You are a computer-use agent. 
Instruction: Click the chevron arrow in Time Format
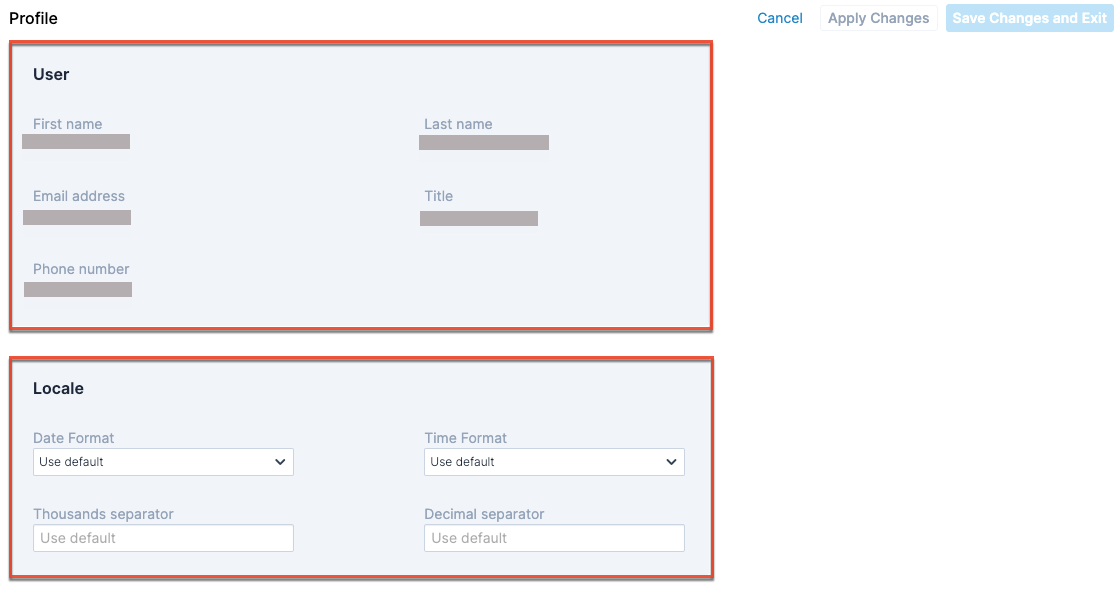671,462
